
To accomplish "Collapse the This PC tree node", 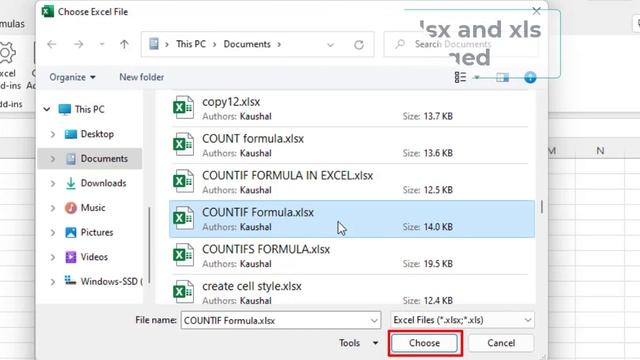I will click(47, 109).
